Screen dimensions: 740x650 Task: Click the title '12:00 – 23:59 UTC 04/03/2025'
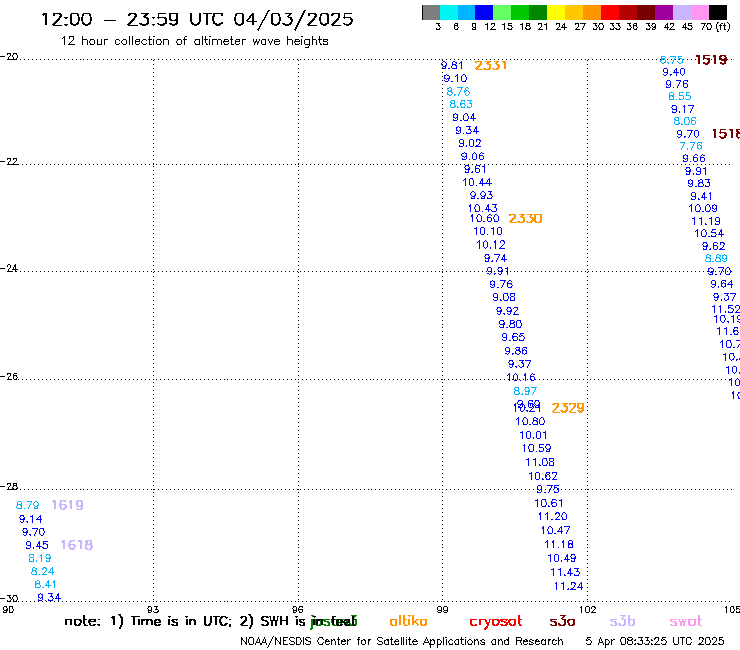pyautogui.click(x=197, y=19)
